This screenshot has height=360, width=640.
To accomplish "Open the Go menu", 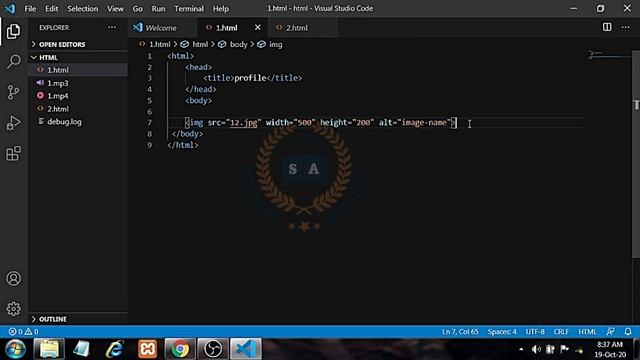I will 138,9.
